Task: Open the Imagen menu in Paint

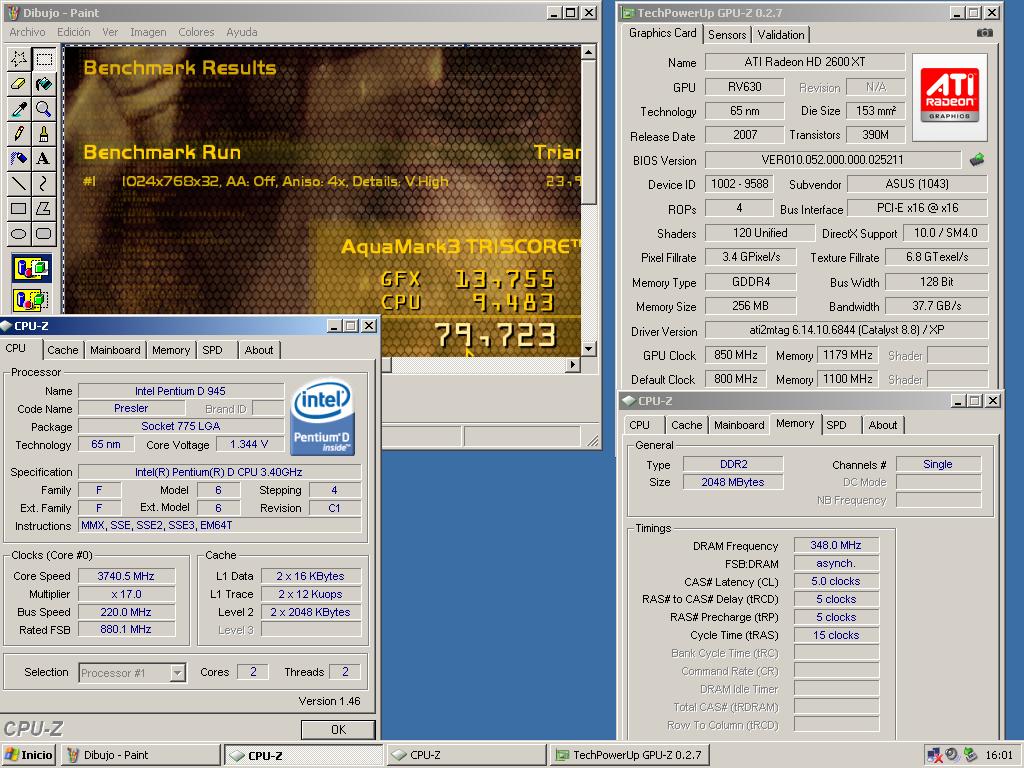Action: coord(148,32)
